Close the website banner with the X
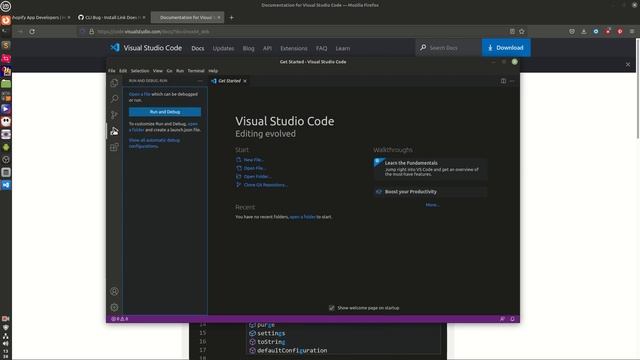Screen dimensions: 640x360 click(x=628, y=64)
